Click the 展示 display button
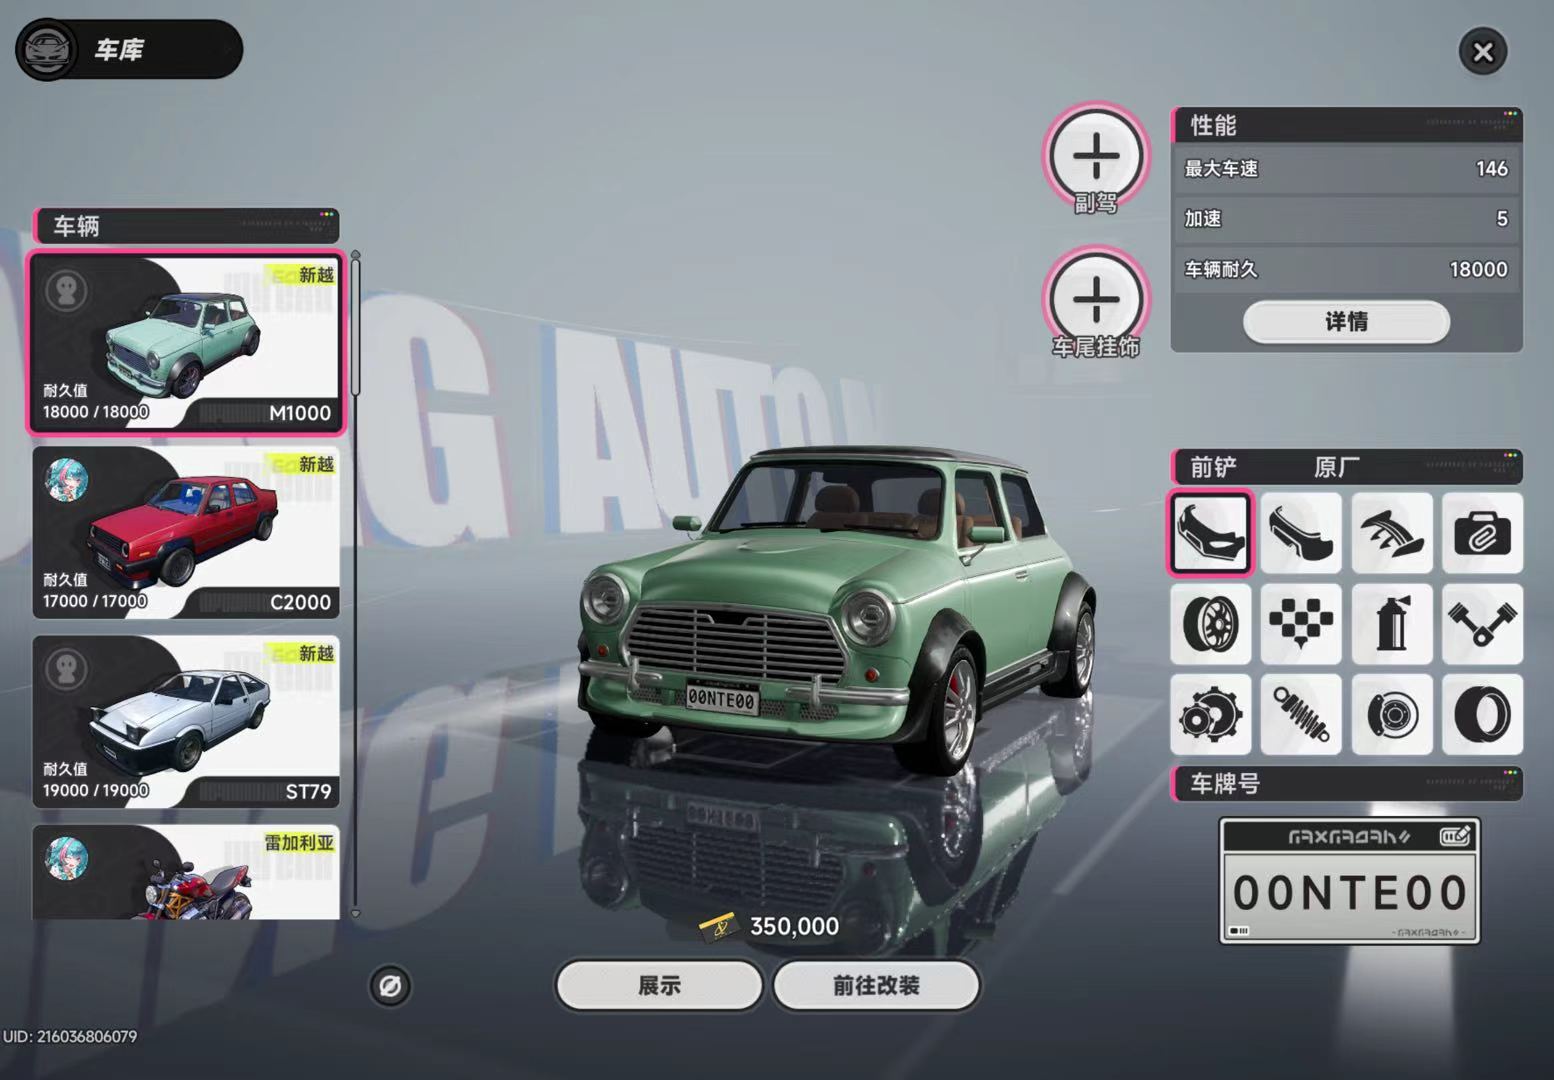This screenshot has width=1554, height=1080. pos(659,986)
